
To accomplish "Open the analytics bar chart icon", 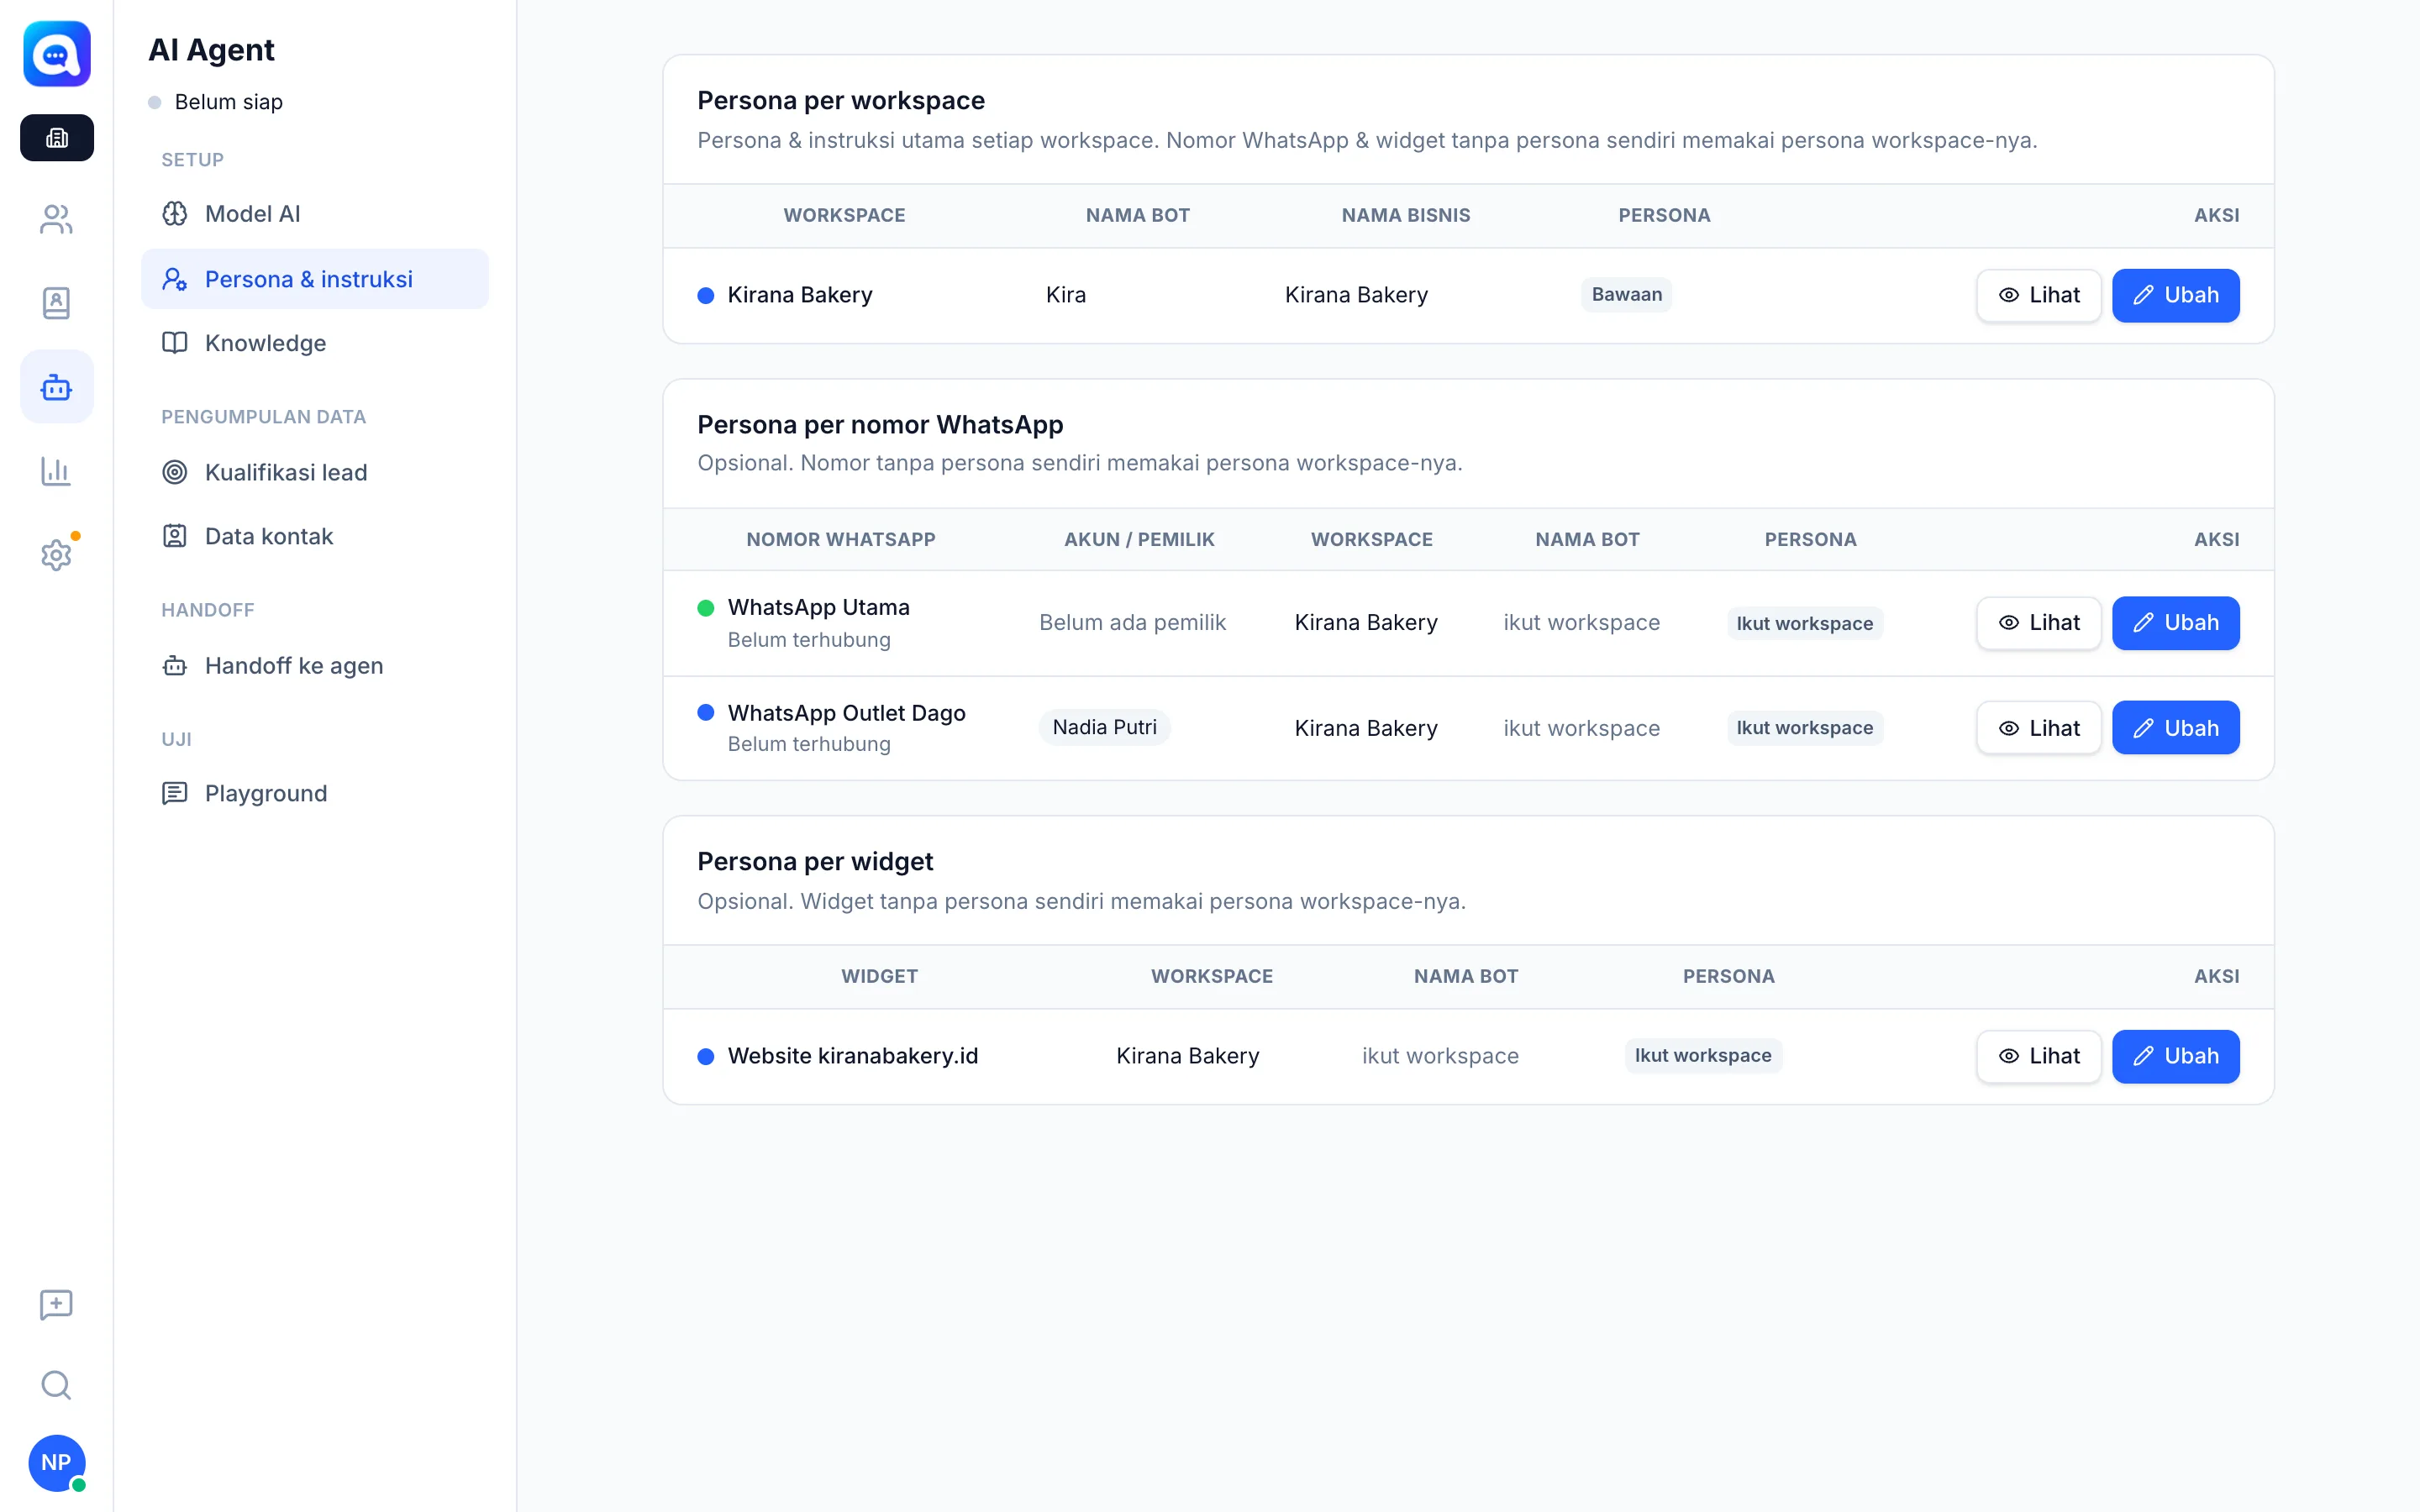I will click(x=57, y=471).
